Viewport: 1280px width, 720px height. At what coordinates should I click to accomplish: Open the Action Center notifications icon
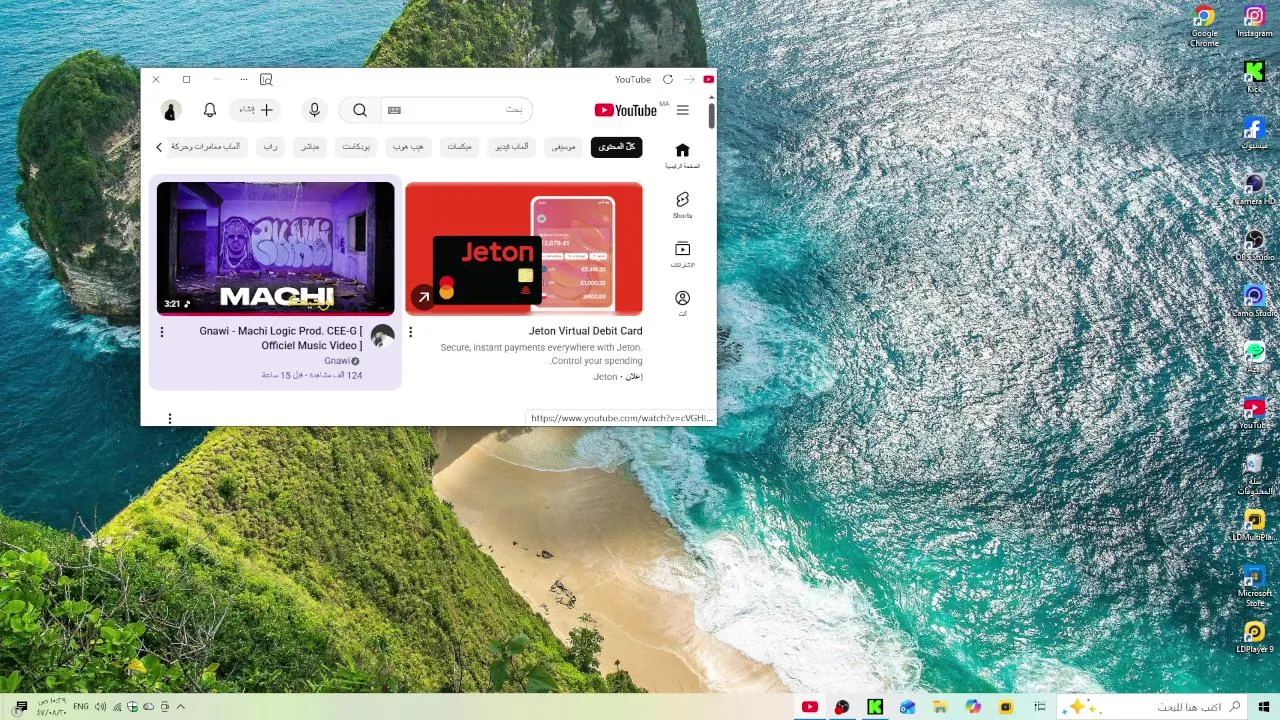[x=21, y=707]
